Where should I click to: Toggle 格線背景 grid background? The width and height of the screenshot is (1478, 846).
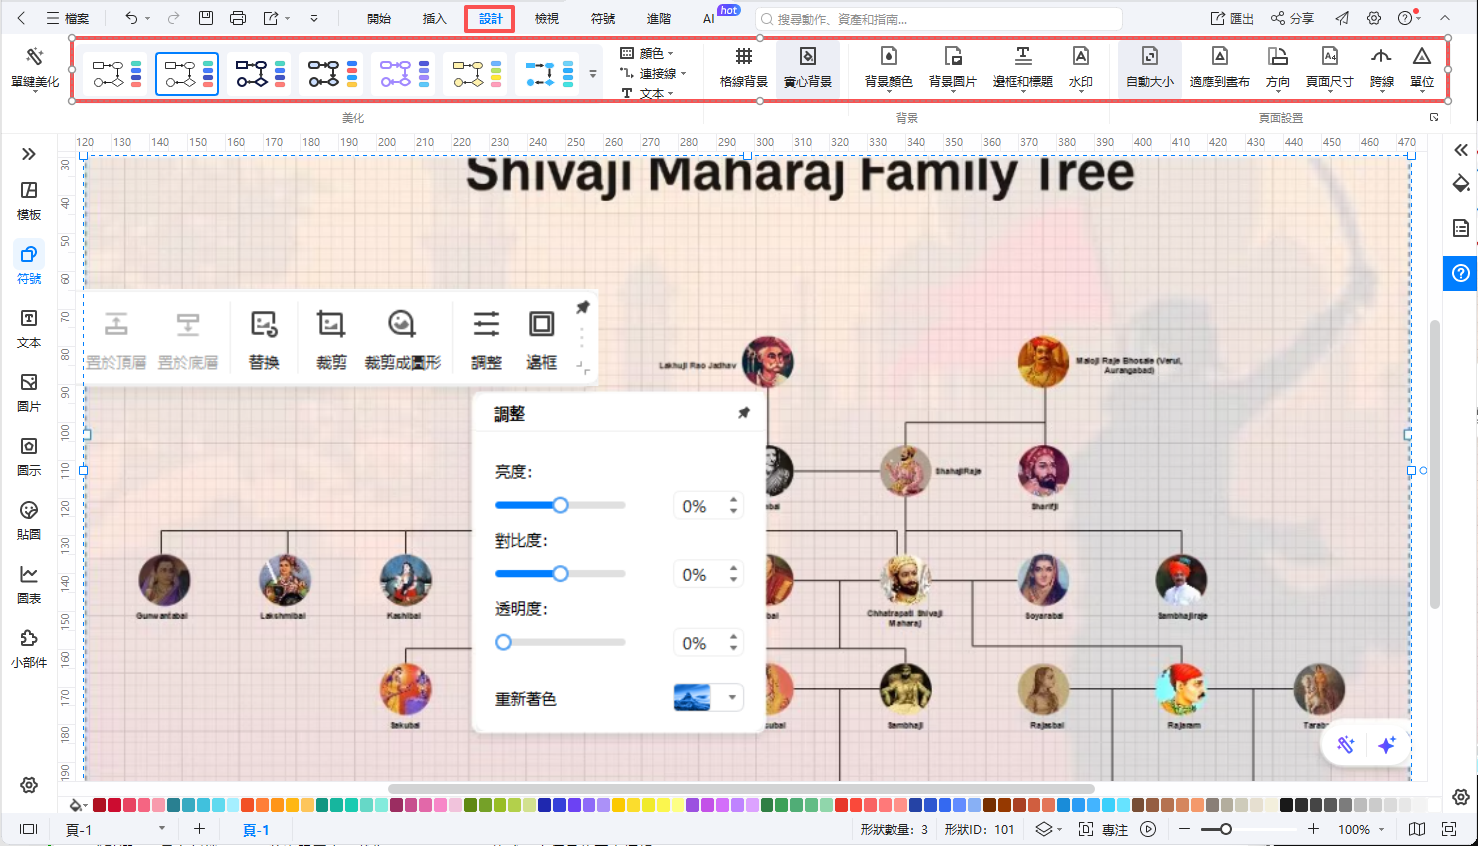point(743,66)
